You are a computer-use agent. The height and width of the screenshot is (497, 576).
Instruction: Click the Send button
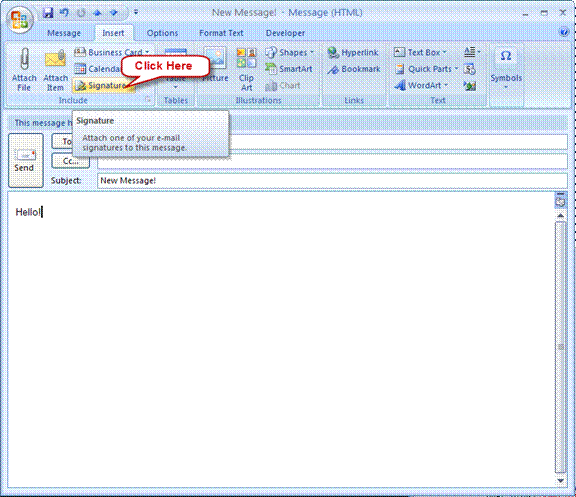pyautogui.click(x=26, y=161)
